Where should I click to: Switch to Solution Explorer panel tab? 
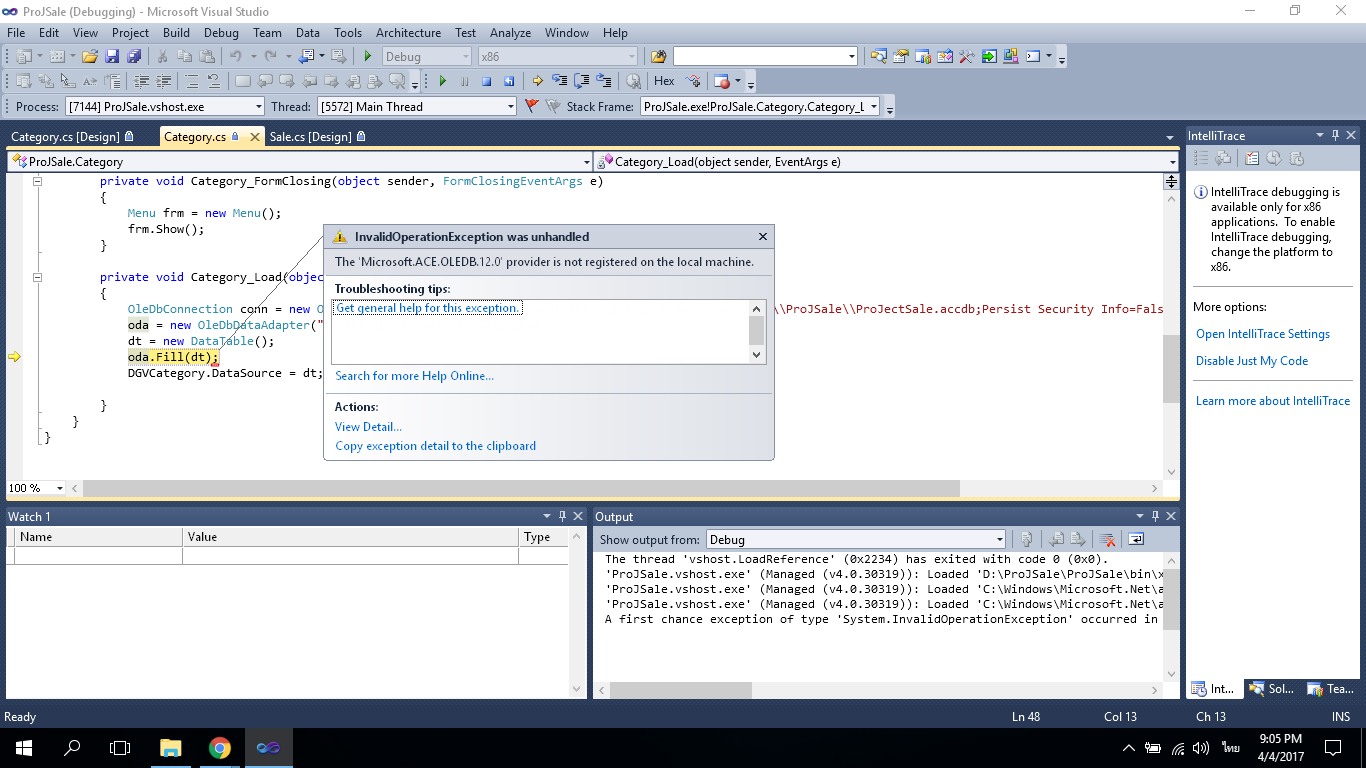pos(1273,689)
